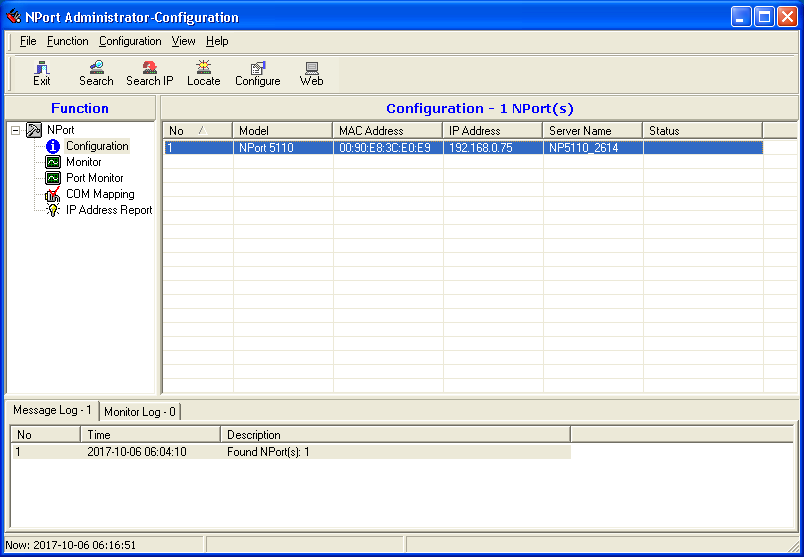804x557 pixels.
Task: Open the File menu
Action: point(28,41)
